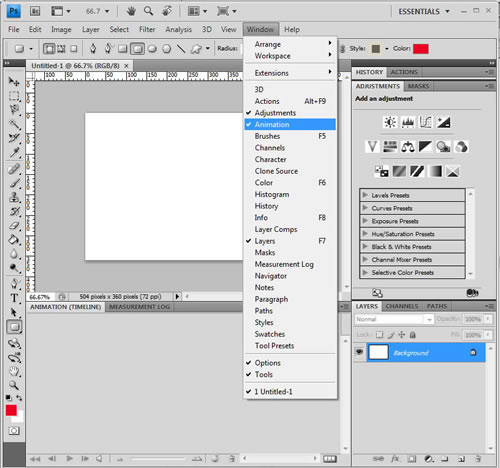Launch Bridge from application bar
Screen dimensions: 500x468
[x=35, y=11]
